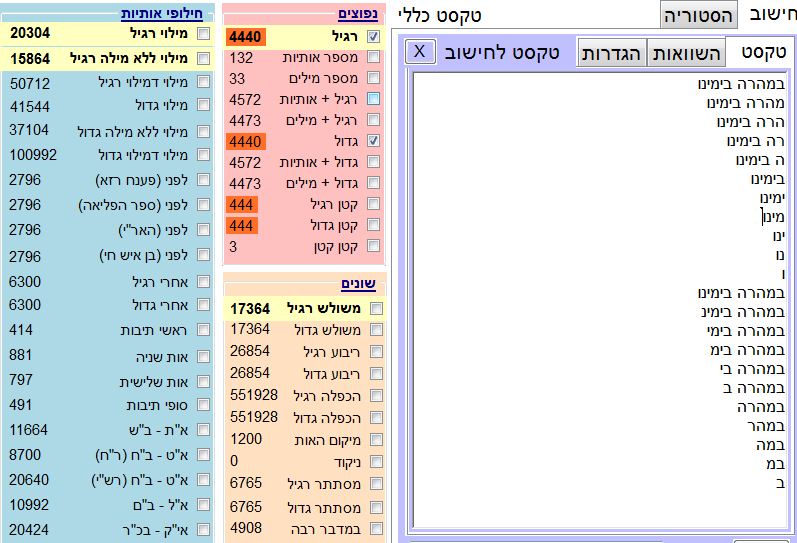Check the ראשי תיבות checkbox
Image resolution: width=797 pixels, height=543 pixels.
(x=204, y=330)
